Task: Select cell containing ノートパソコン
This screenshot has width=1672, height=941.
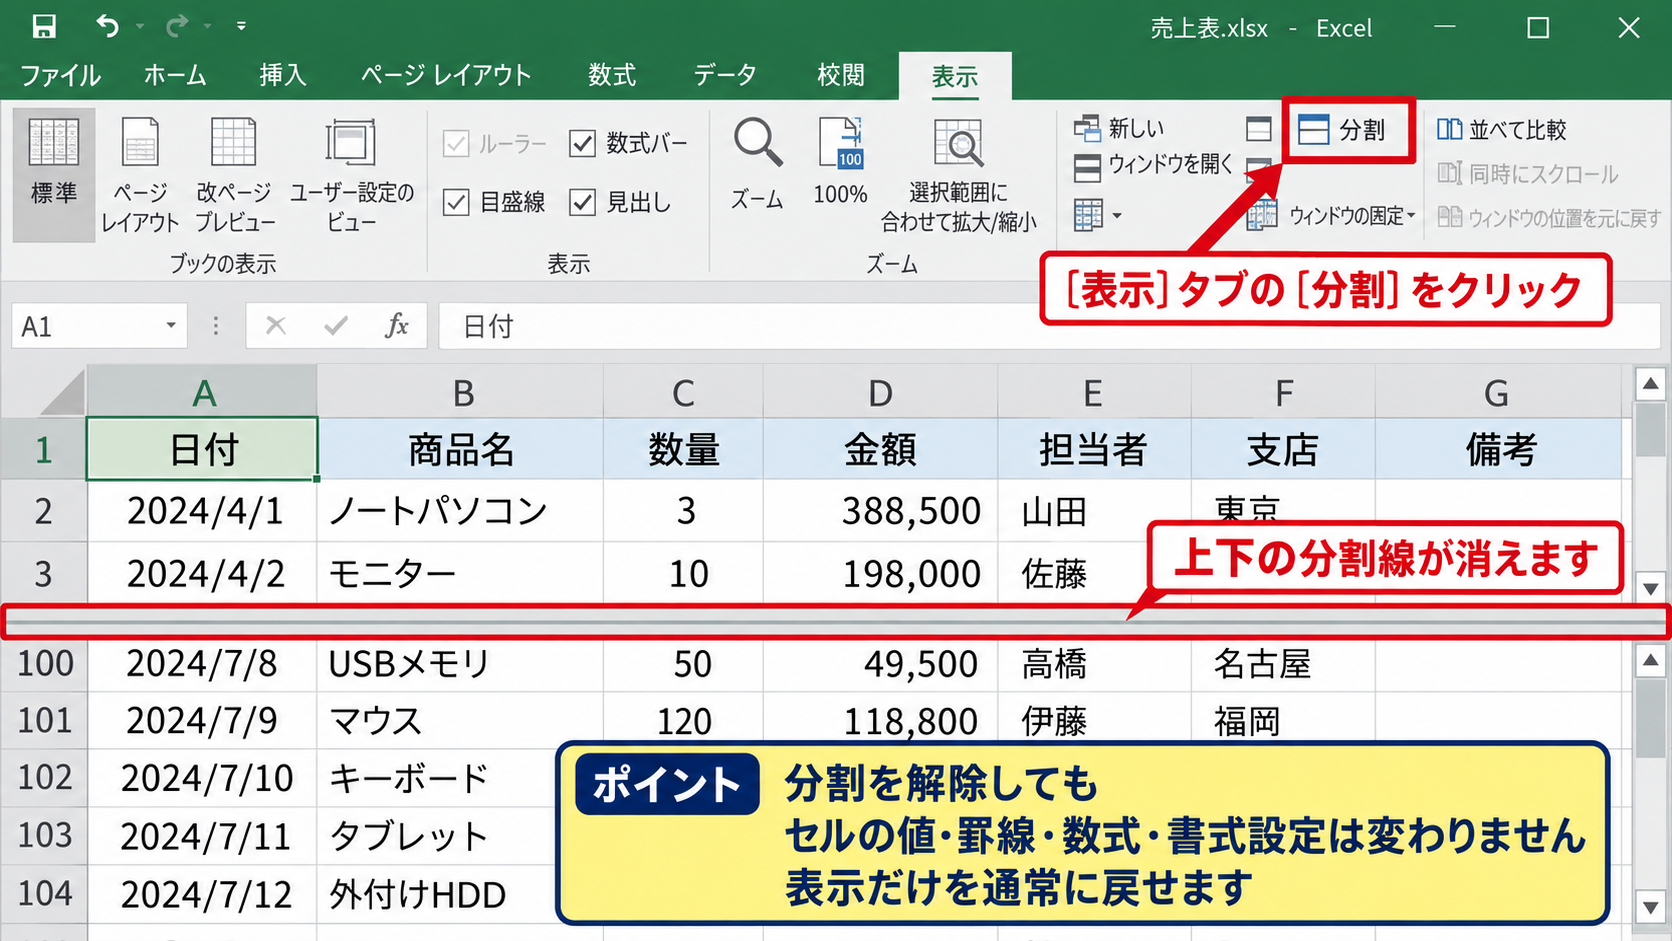Action: [460, 511]
